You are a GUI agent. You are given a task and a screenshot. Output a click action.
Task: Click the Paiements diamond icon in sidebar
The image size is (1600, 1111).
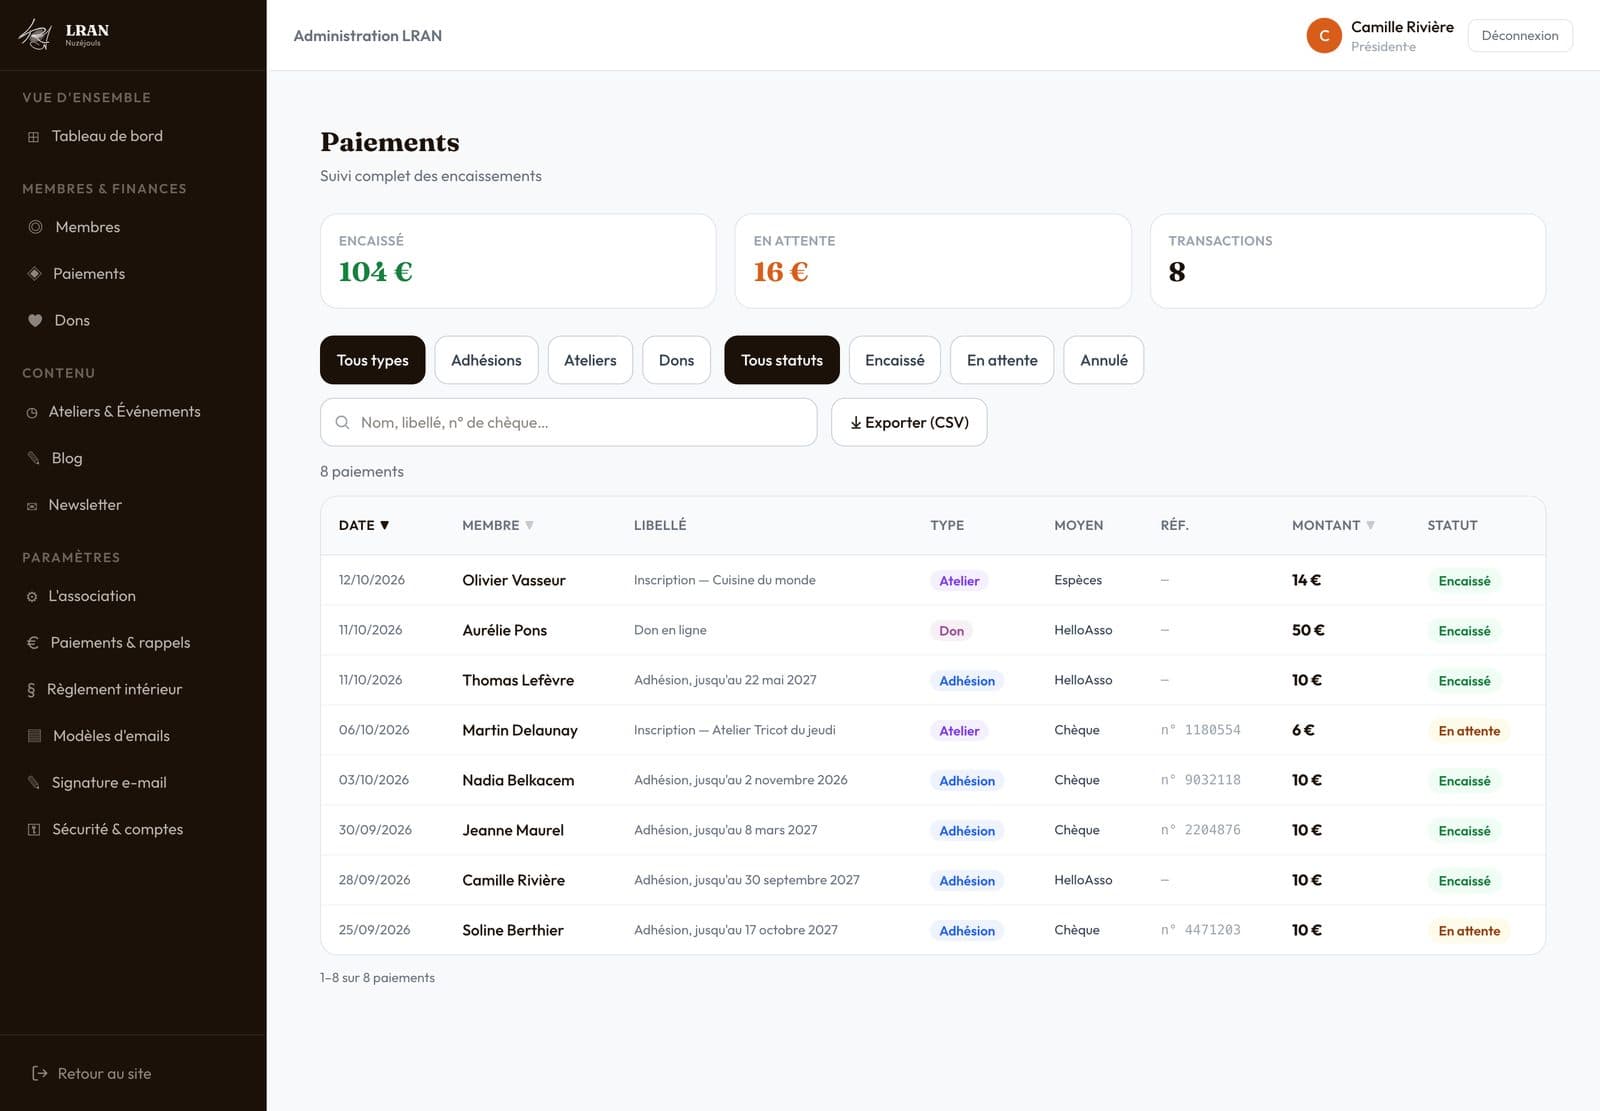(x=34, y=274)
